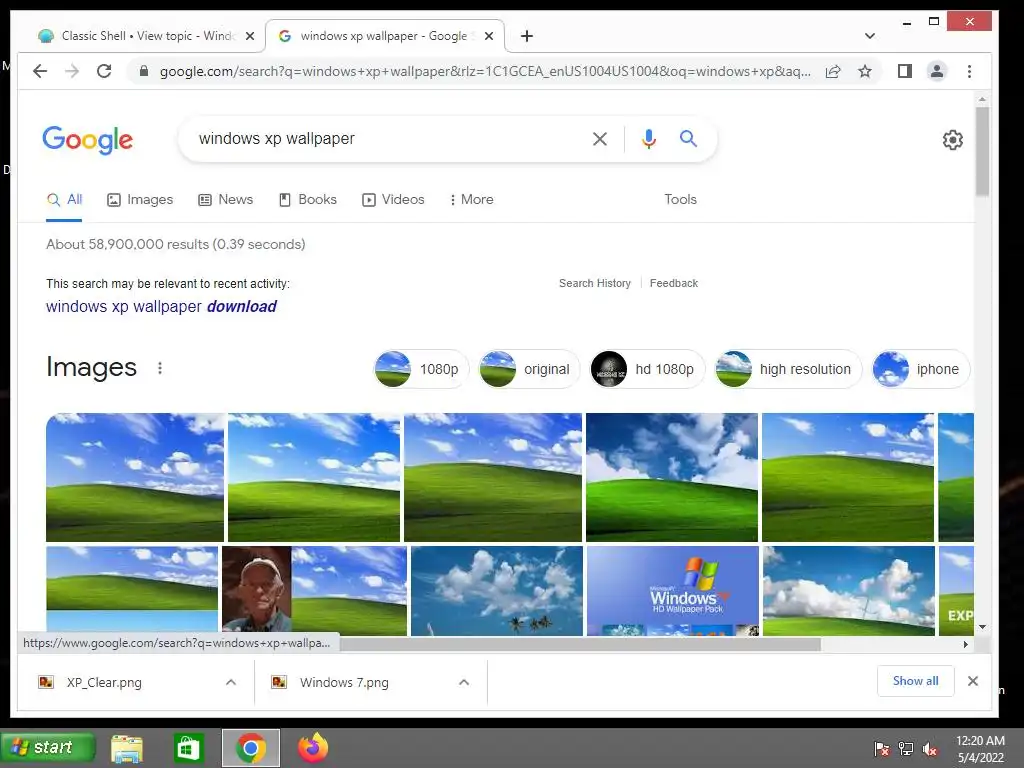
Task: Expand options for Windows 7.png download
Action: tap(464, 682)
